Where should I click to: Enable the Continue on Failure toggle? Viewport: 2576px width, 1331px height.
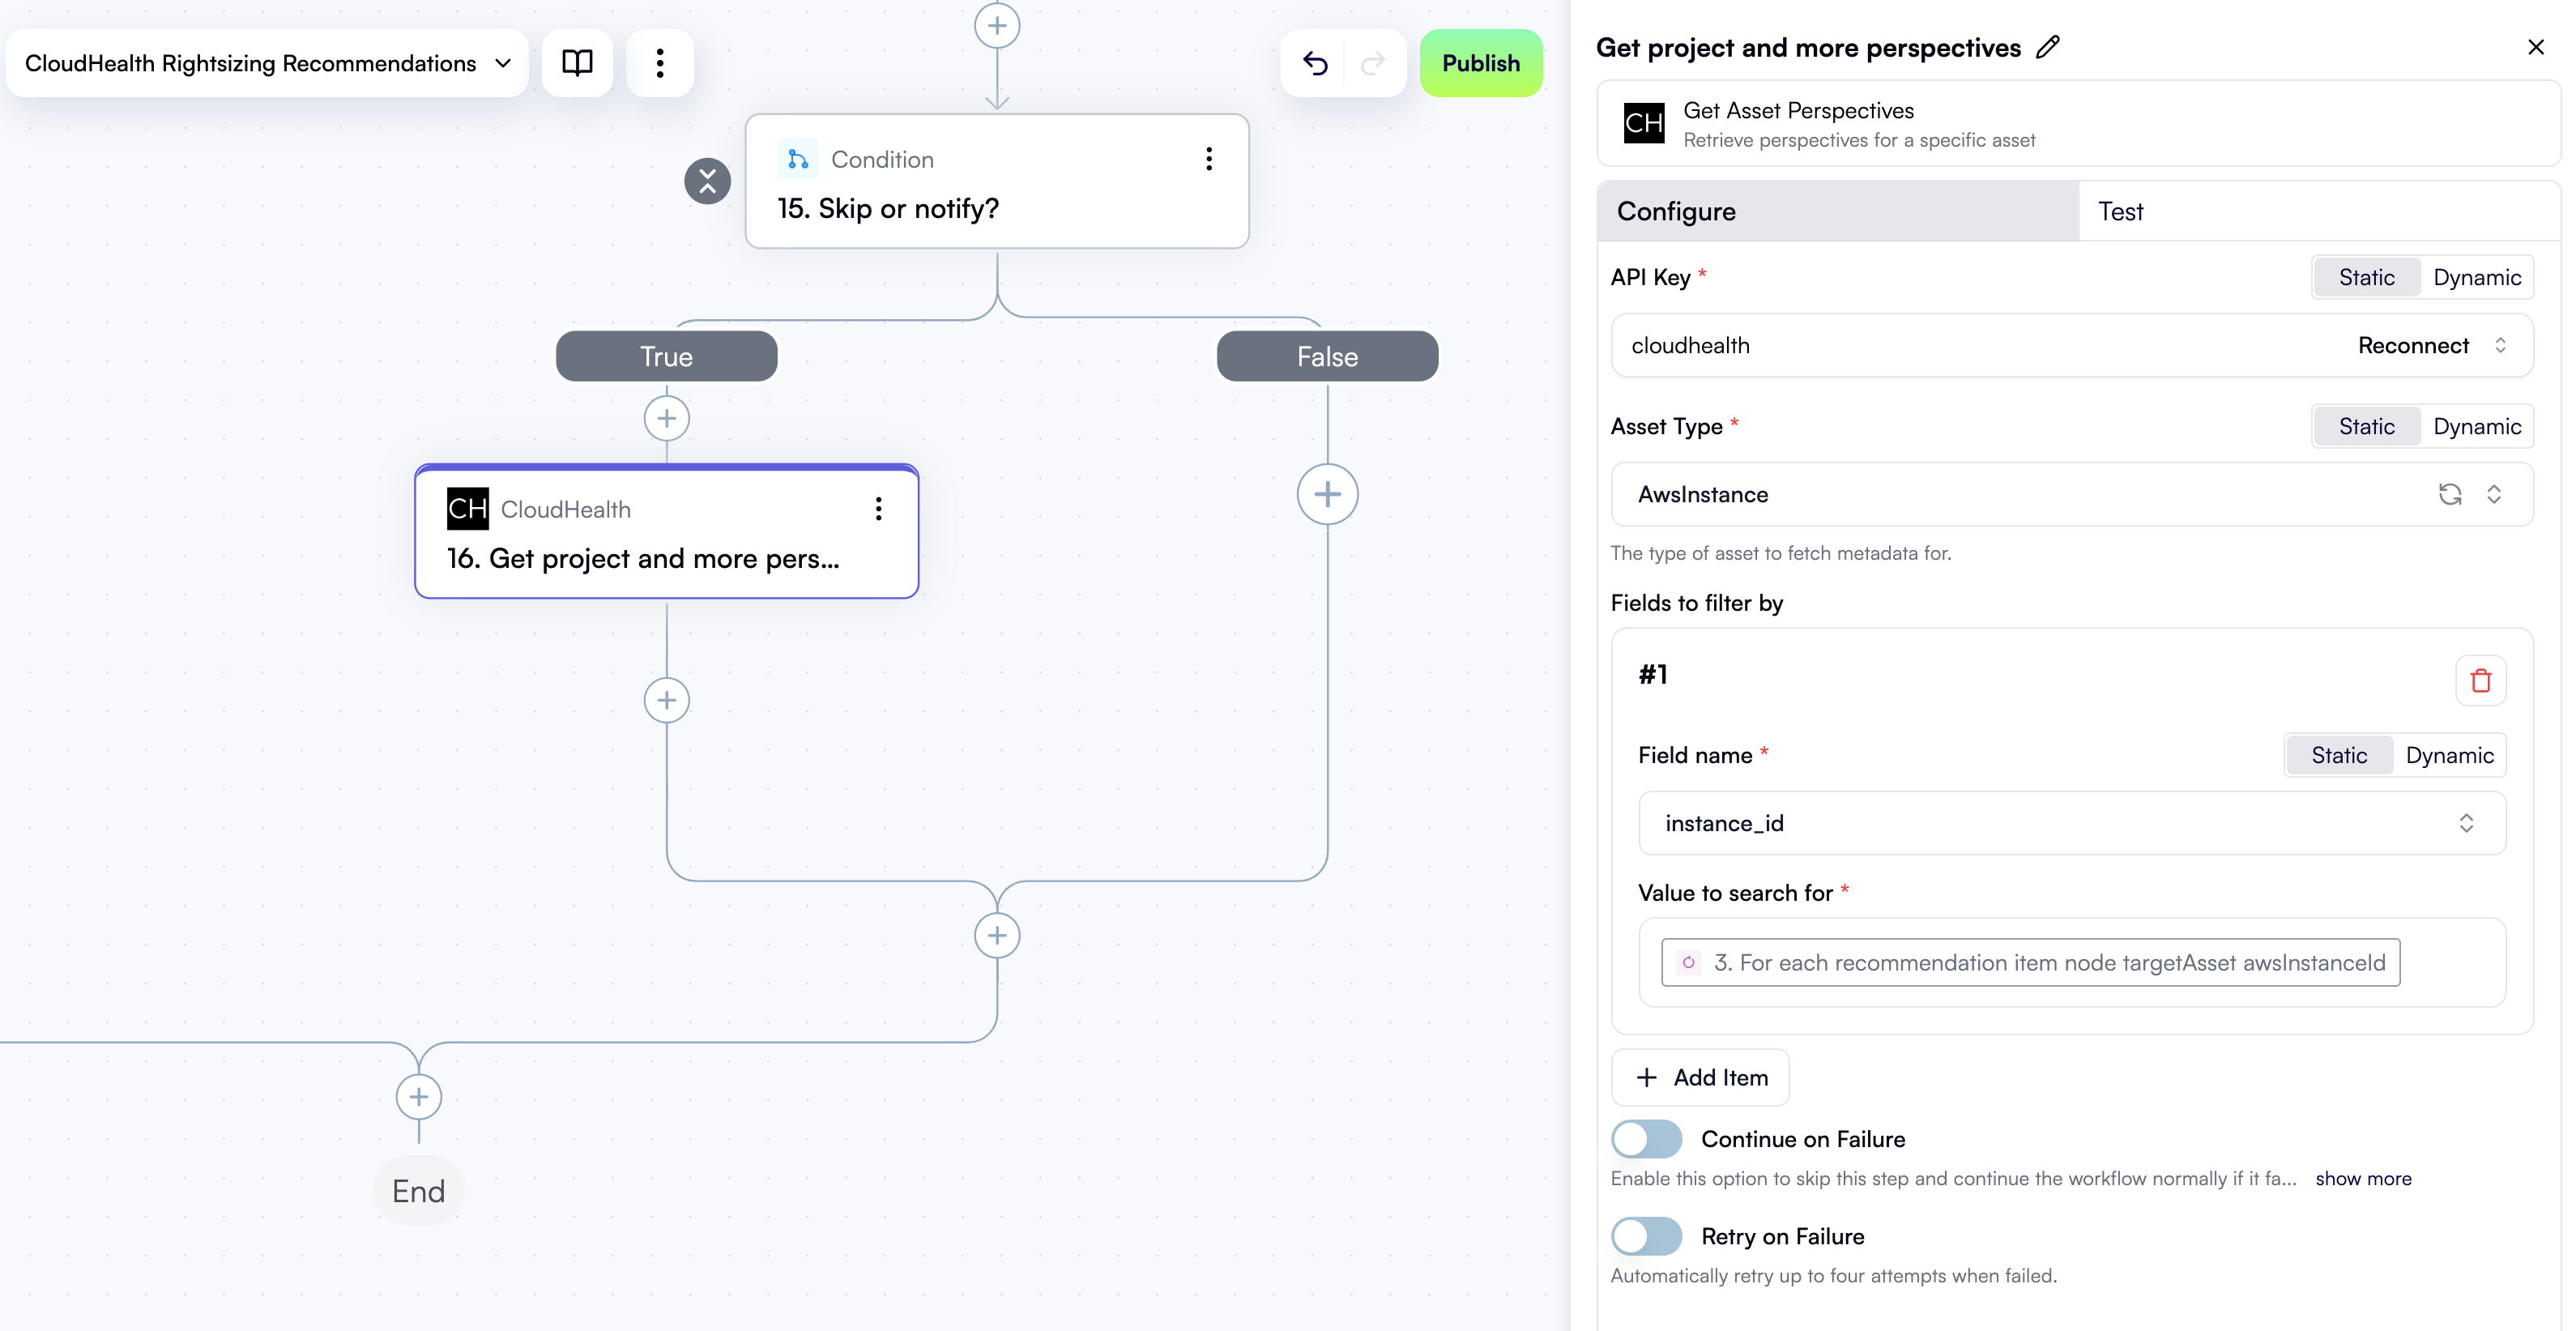pos(1646,1138)
